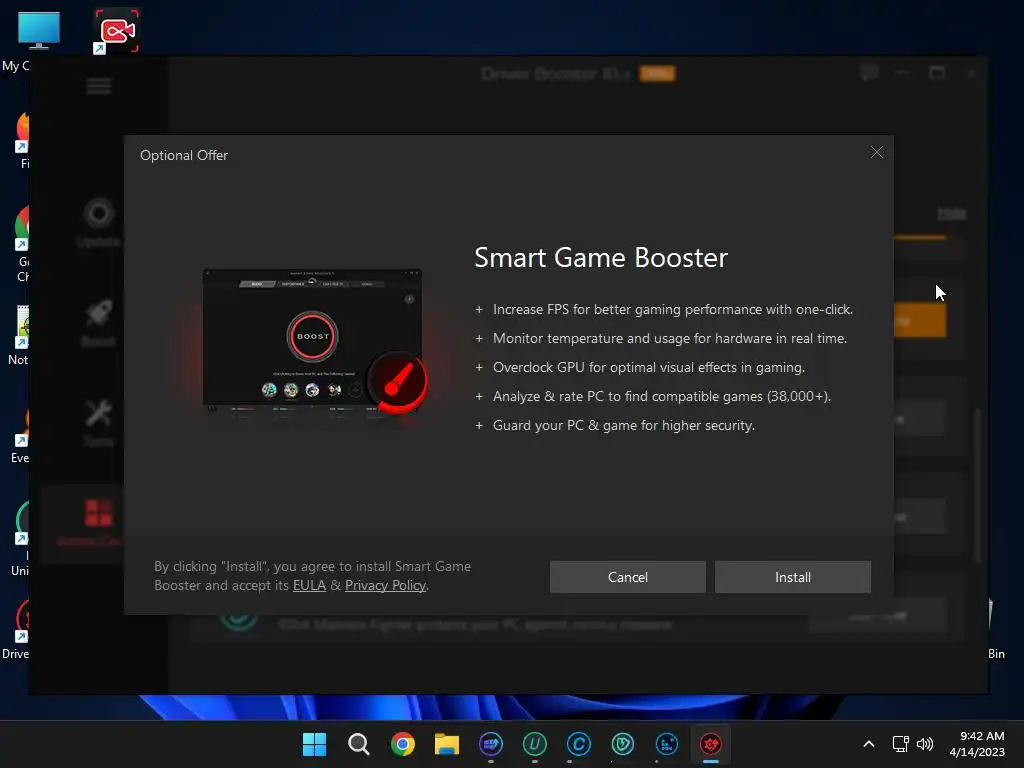Click 'Increase FPS for better gaming performance' line

(x=673, y=310)
